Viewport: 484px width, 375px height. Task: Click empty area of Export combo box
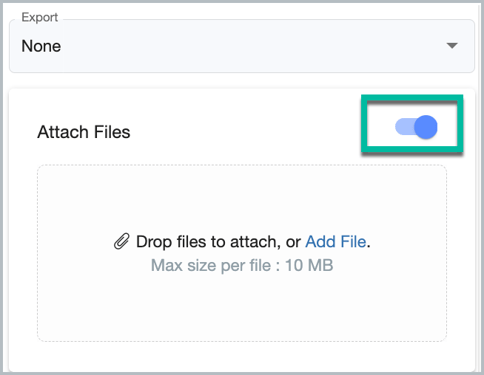(x=253, y=46)
